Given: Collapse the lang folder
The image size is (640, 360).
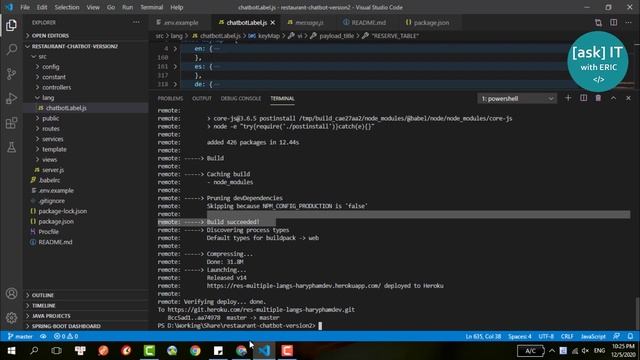Looking at the screenshot, I should (x=48, y=98).
